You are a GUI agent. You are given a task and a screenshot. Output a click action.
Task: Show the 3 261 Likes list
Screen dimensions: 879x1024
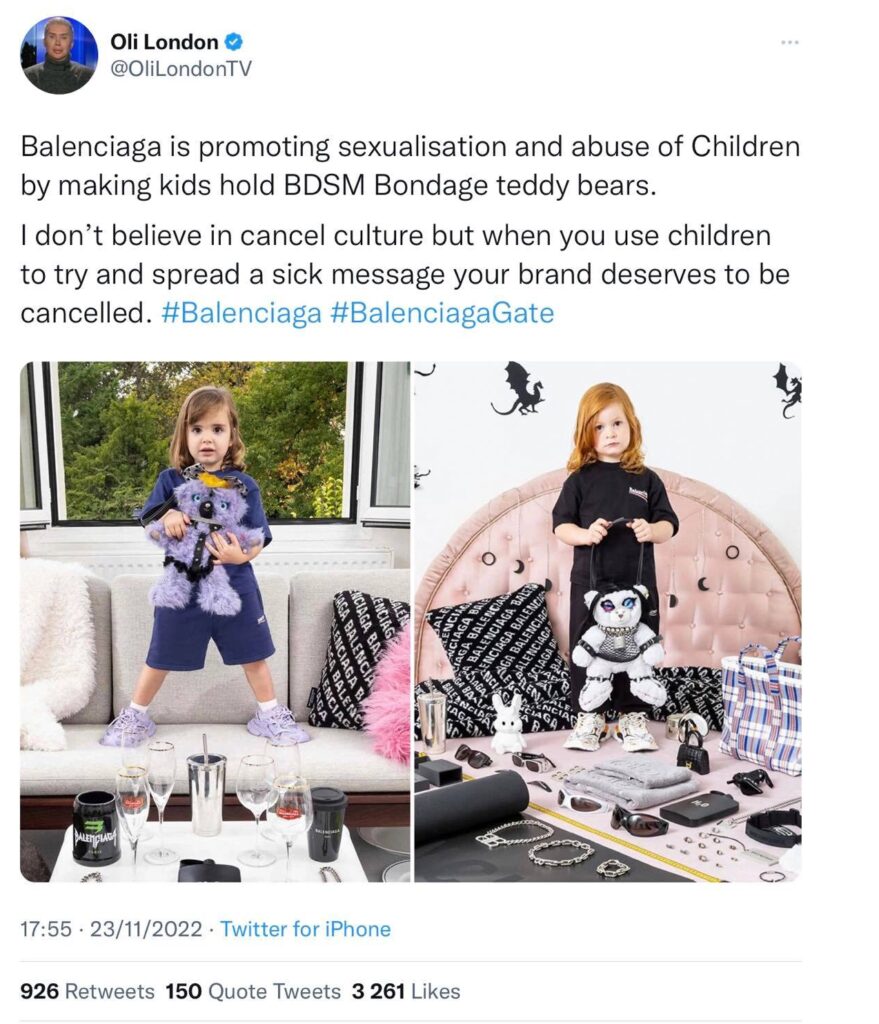point(406,991)
